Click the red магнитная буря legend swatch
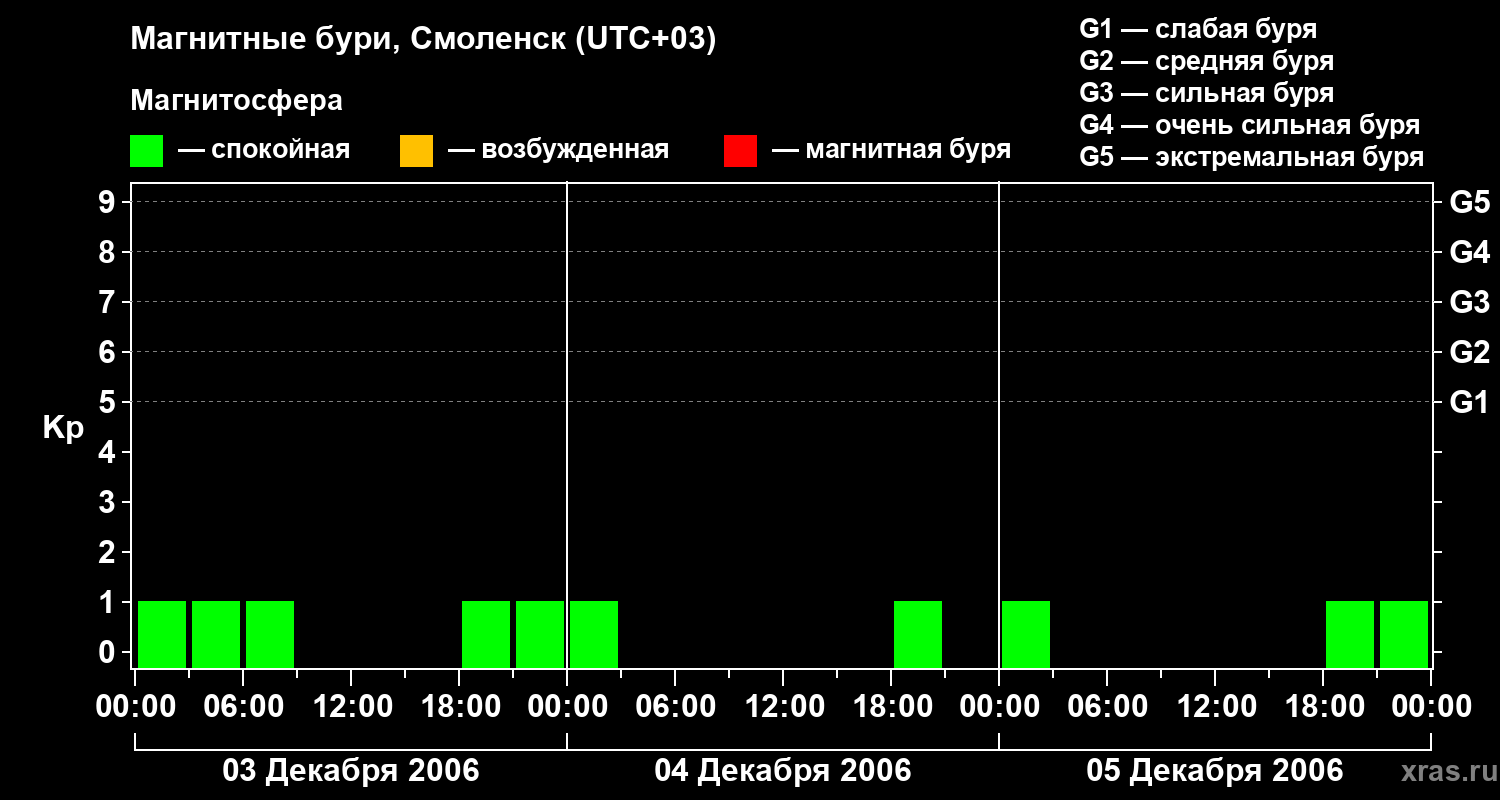The height and width of the screenshot is (800, 1500). click(740, 151)
